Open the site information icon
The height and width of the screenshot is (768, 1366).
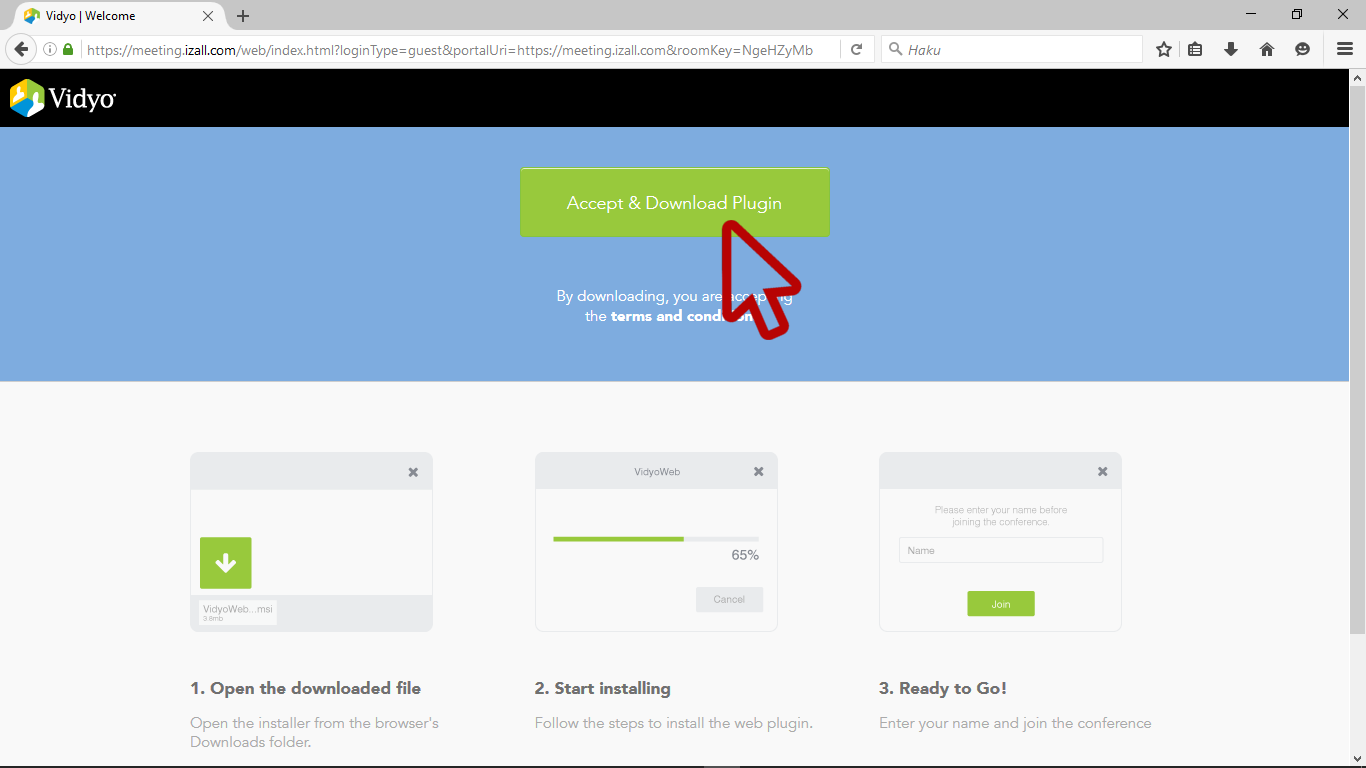pos(50,49)
